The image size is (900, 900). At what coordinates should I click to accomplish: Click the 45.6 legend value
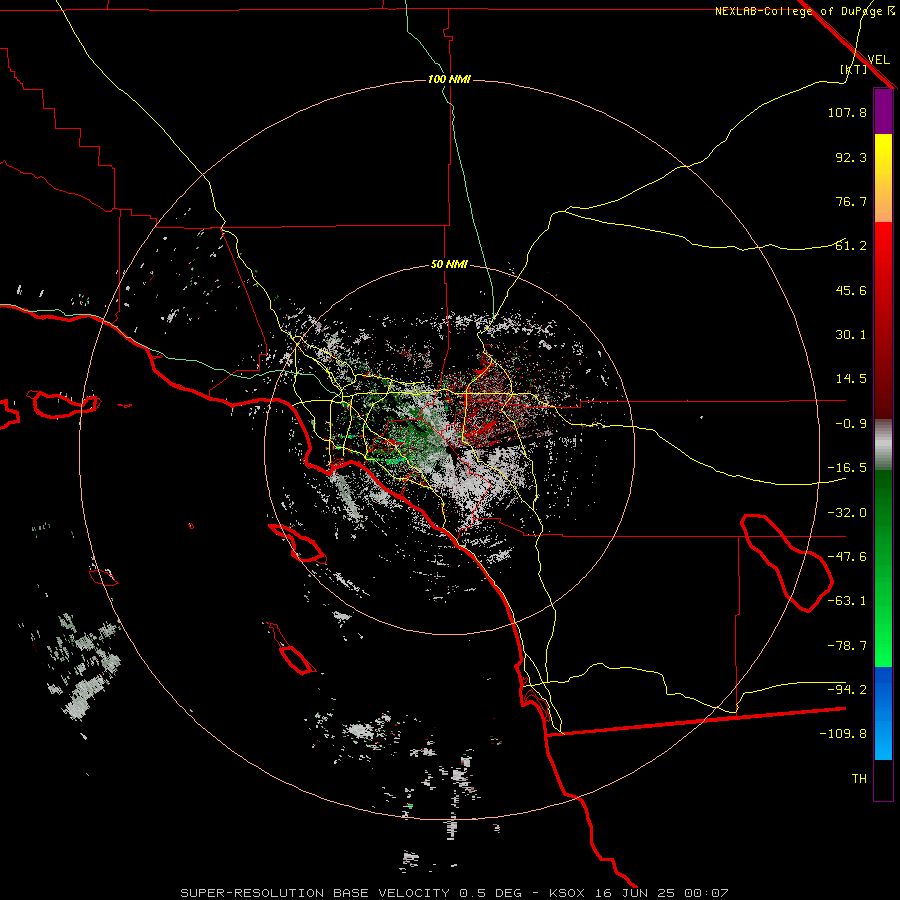click(851, 290)
